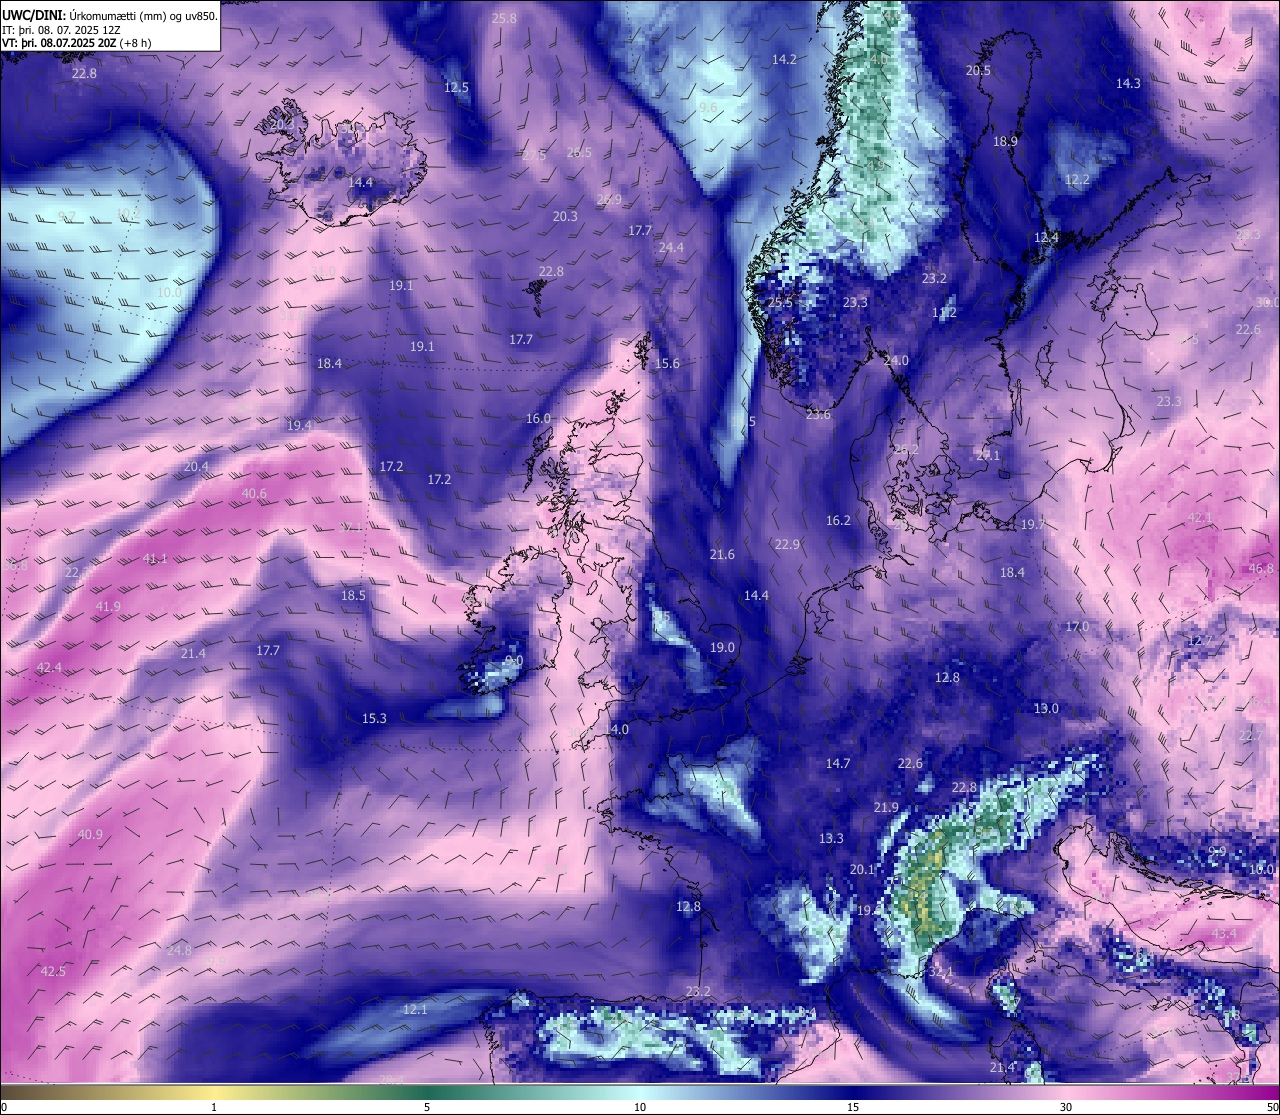Click the 46.8 value at right edge
Viewport: 1280px width, 1115px height.
(1261, 568)
